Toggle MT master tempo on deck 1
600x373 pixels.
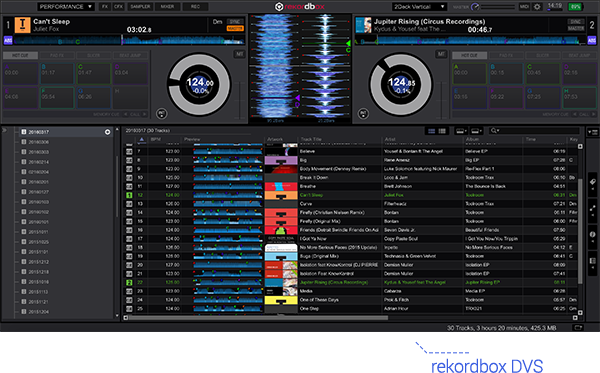(x=240, y=54)
